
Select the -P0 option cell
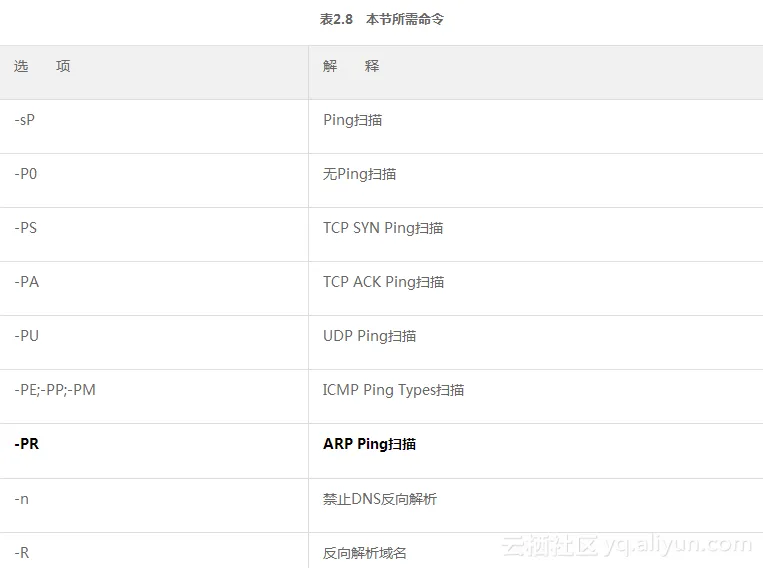pos(26,174)
